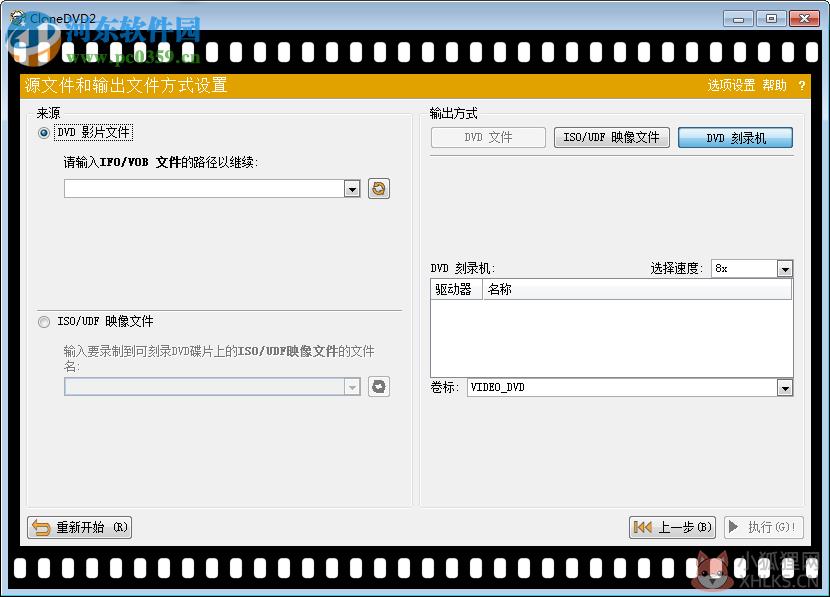Click the browse icon next to ISO image field
830x597 pixels.
[x=379, y=387]
